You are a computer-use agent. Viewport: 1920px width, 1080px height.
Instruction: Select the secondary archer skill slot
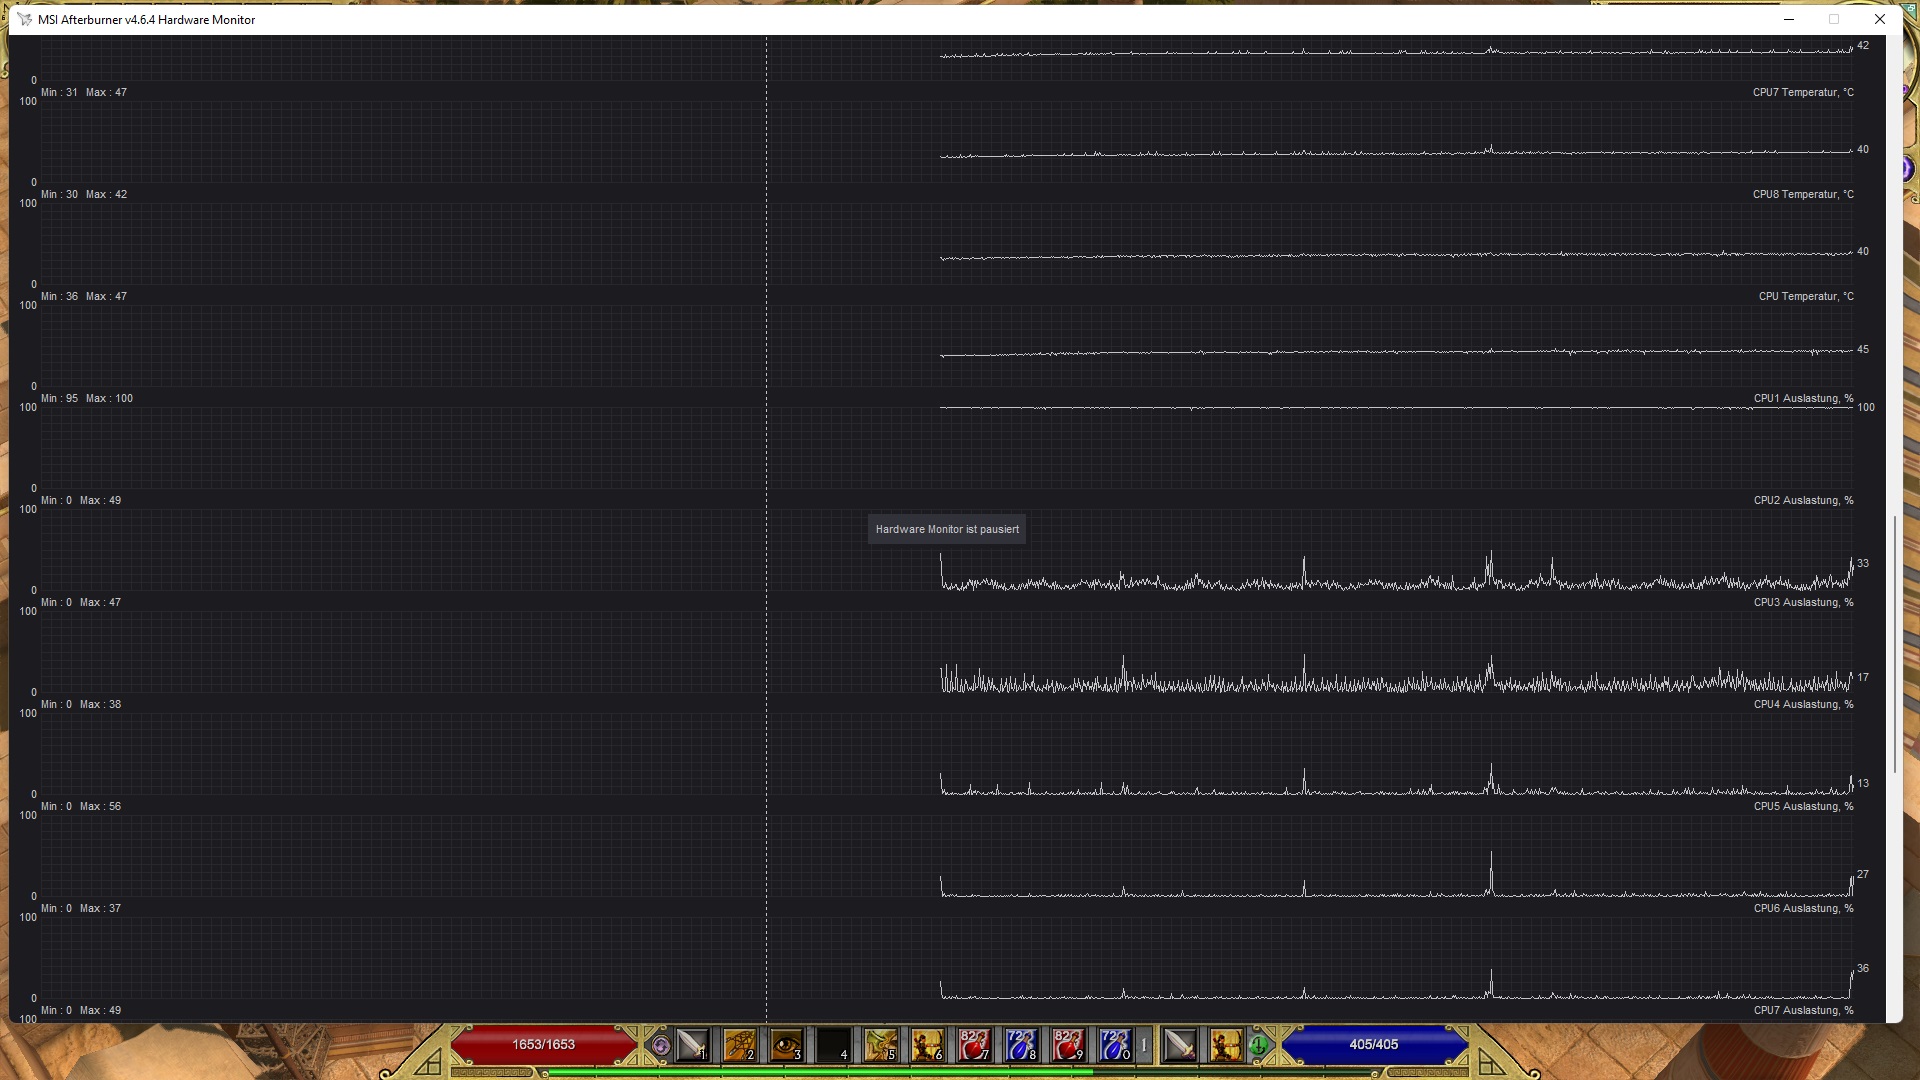pyautogui.click(x=1226, y=1046)
